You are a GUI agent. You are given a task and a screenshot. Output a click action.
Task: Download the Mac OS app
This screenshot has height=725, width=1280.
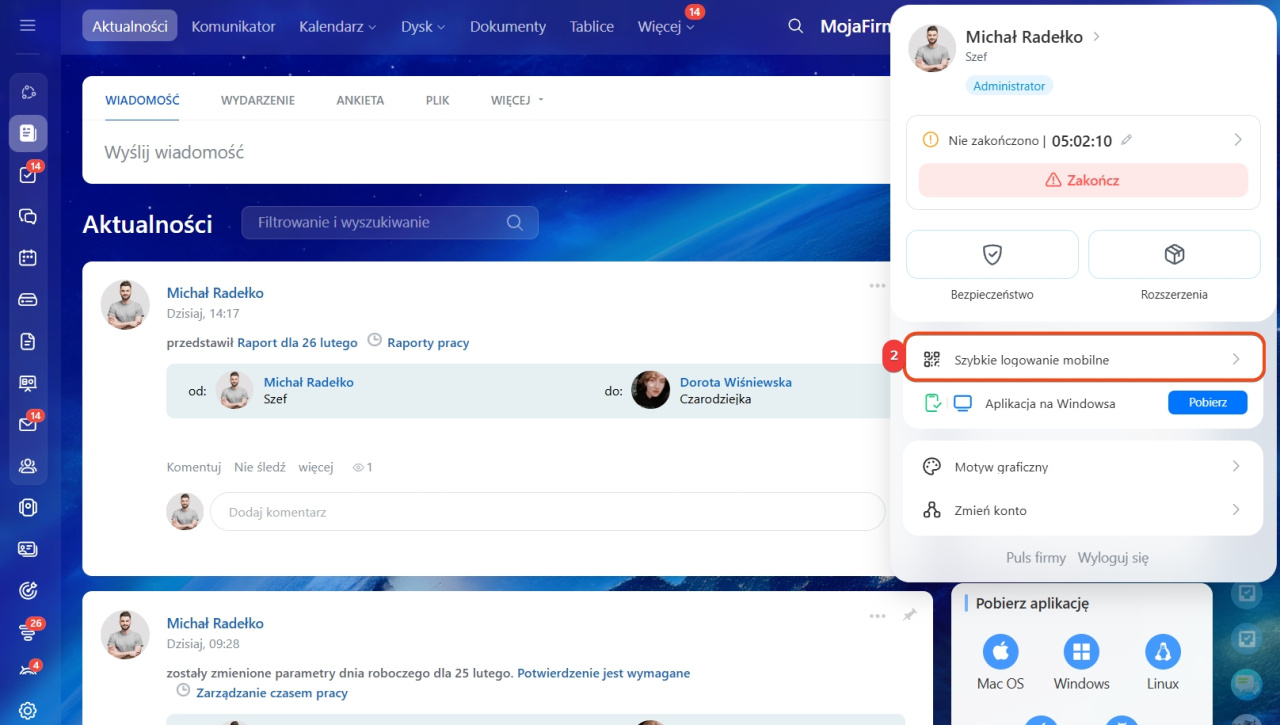coord(1000,653)
